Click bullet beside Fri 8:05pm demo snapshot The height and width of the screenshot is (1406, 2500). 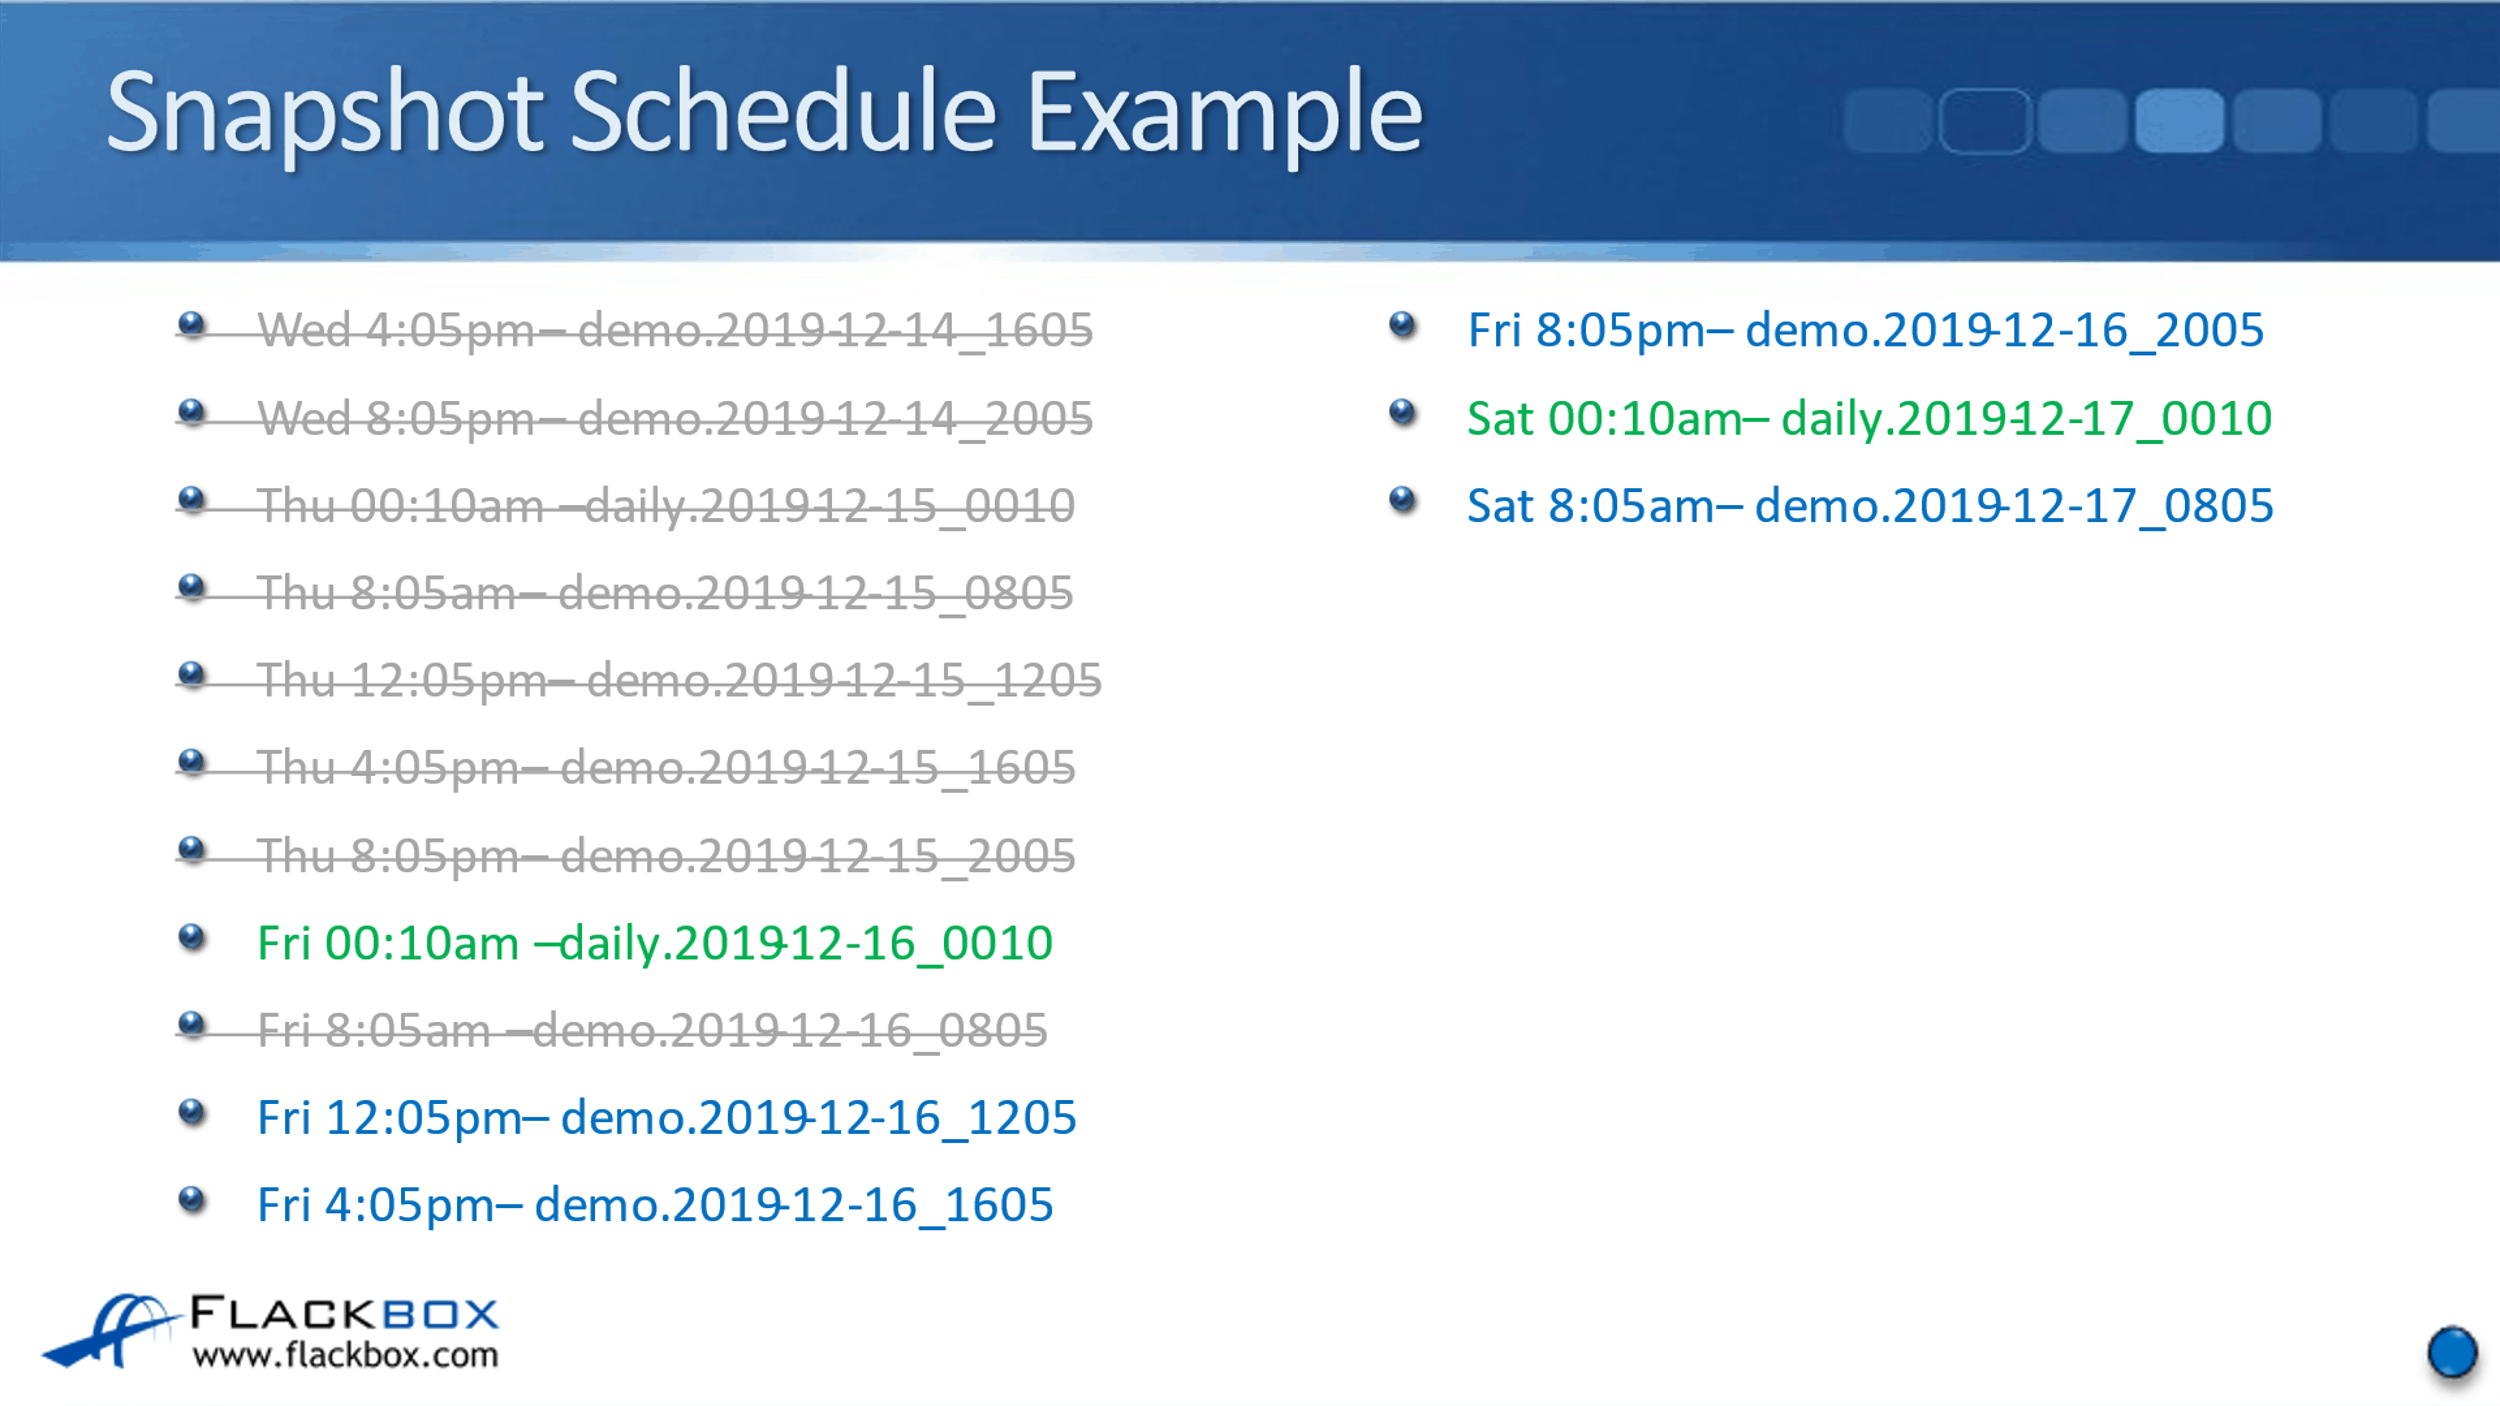click(x=1403, y=325)
